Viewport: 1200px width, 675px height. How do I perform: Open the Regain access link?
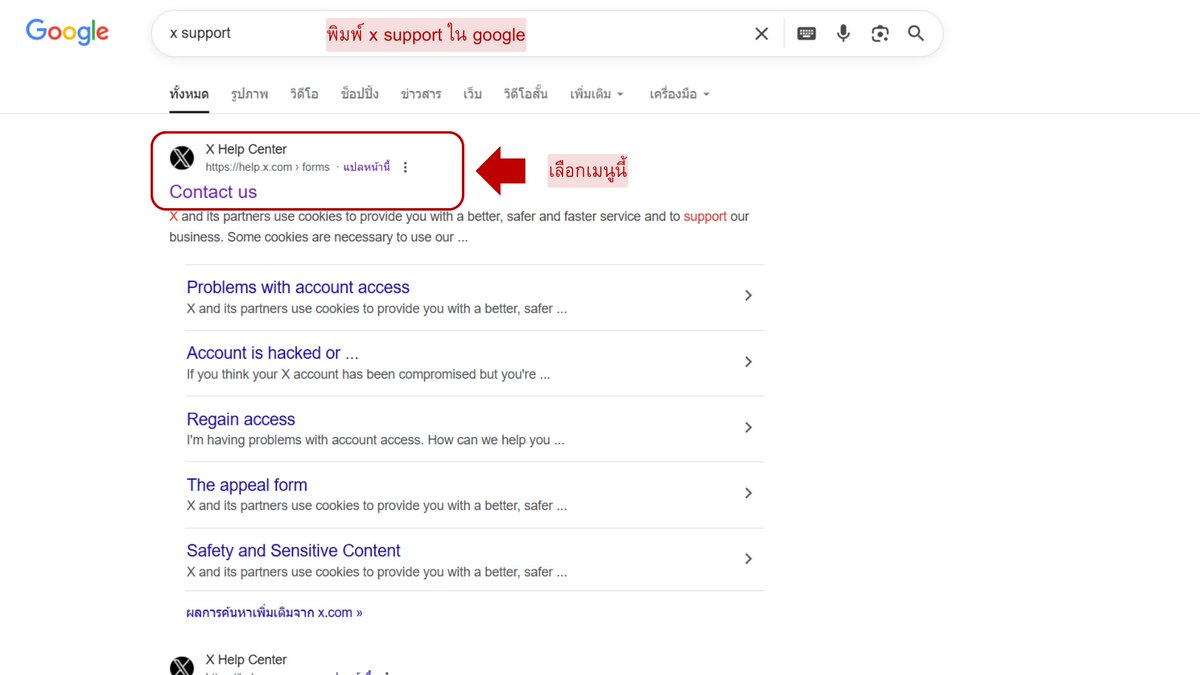click(x=241, y=419)
